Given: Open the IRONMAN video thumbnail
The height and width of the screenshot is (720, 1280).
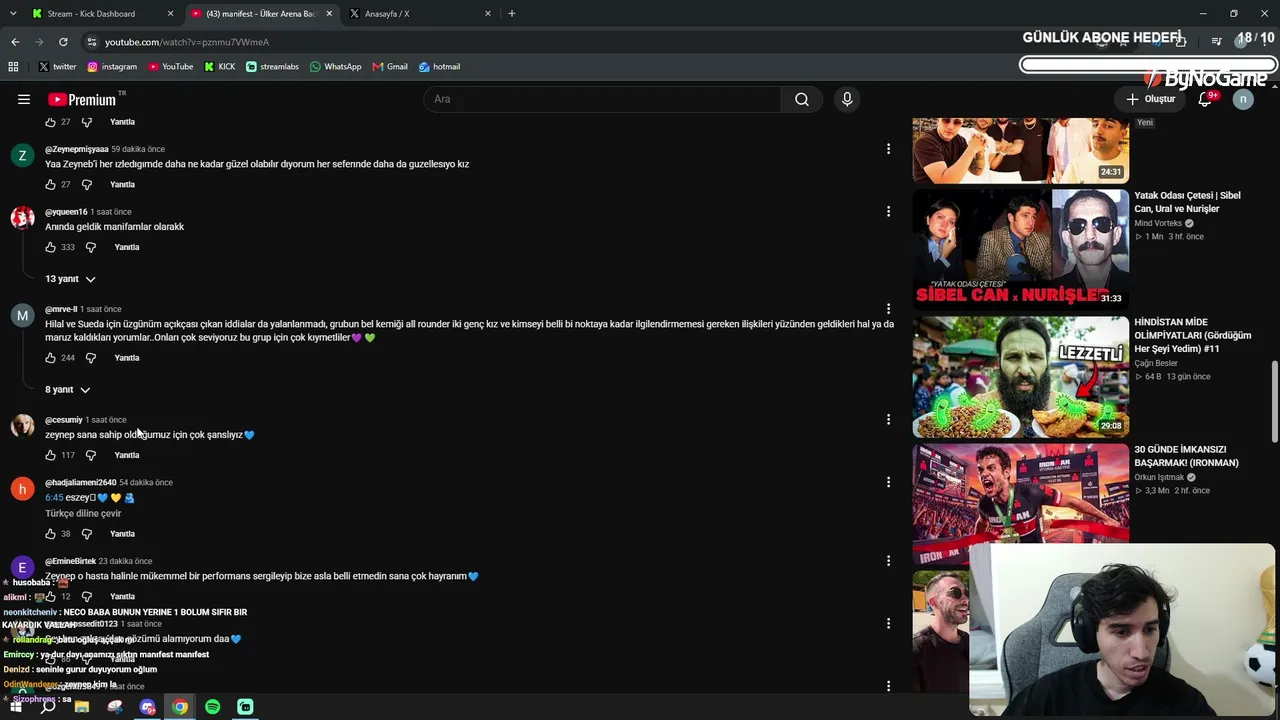Looking at the screenshot, I should [1021, 504].
